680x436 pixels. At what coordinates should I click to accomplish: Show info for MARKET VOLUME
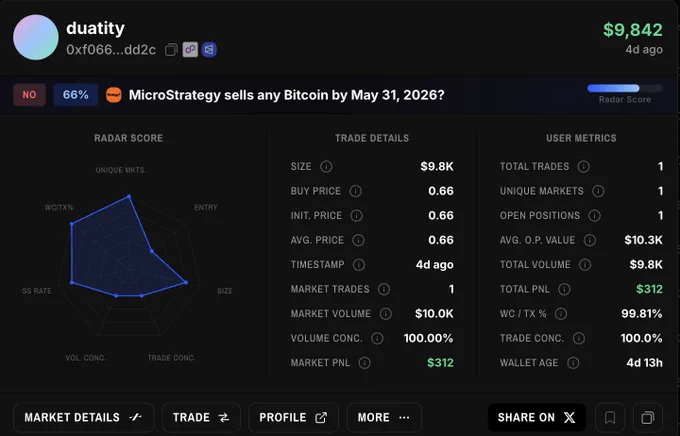tap(386, 314)
